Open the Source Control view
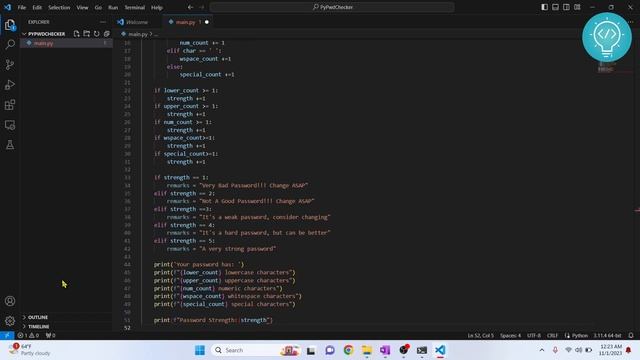This screenshot has height=360, width=640. [x=10, y=64]
